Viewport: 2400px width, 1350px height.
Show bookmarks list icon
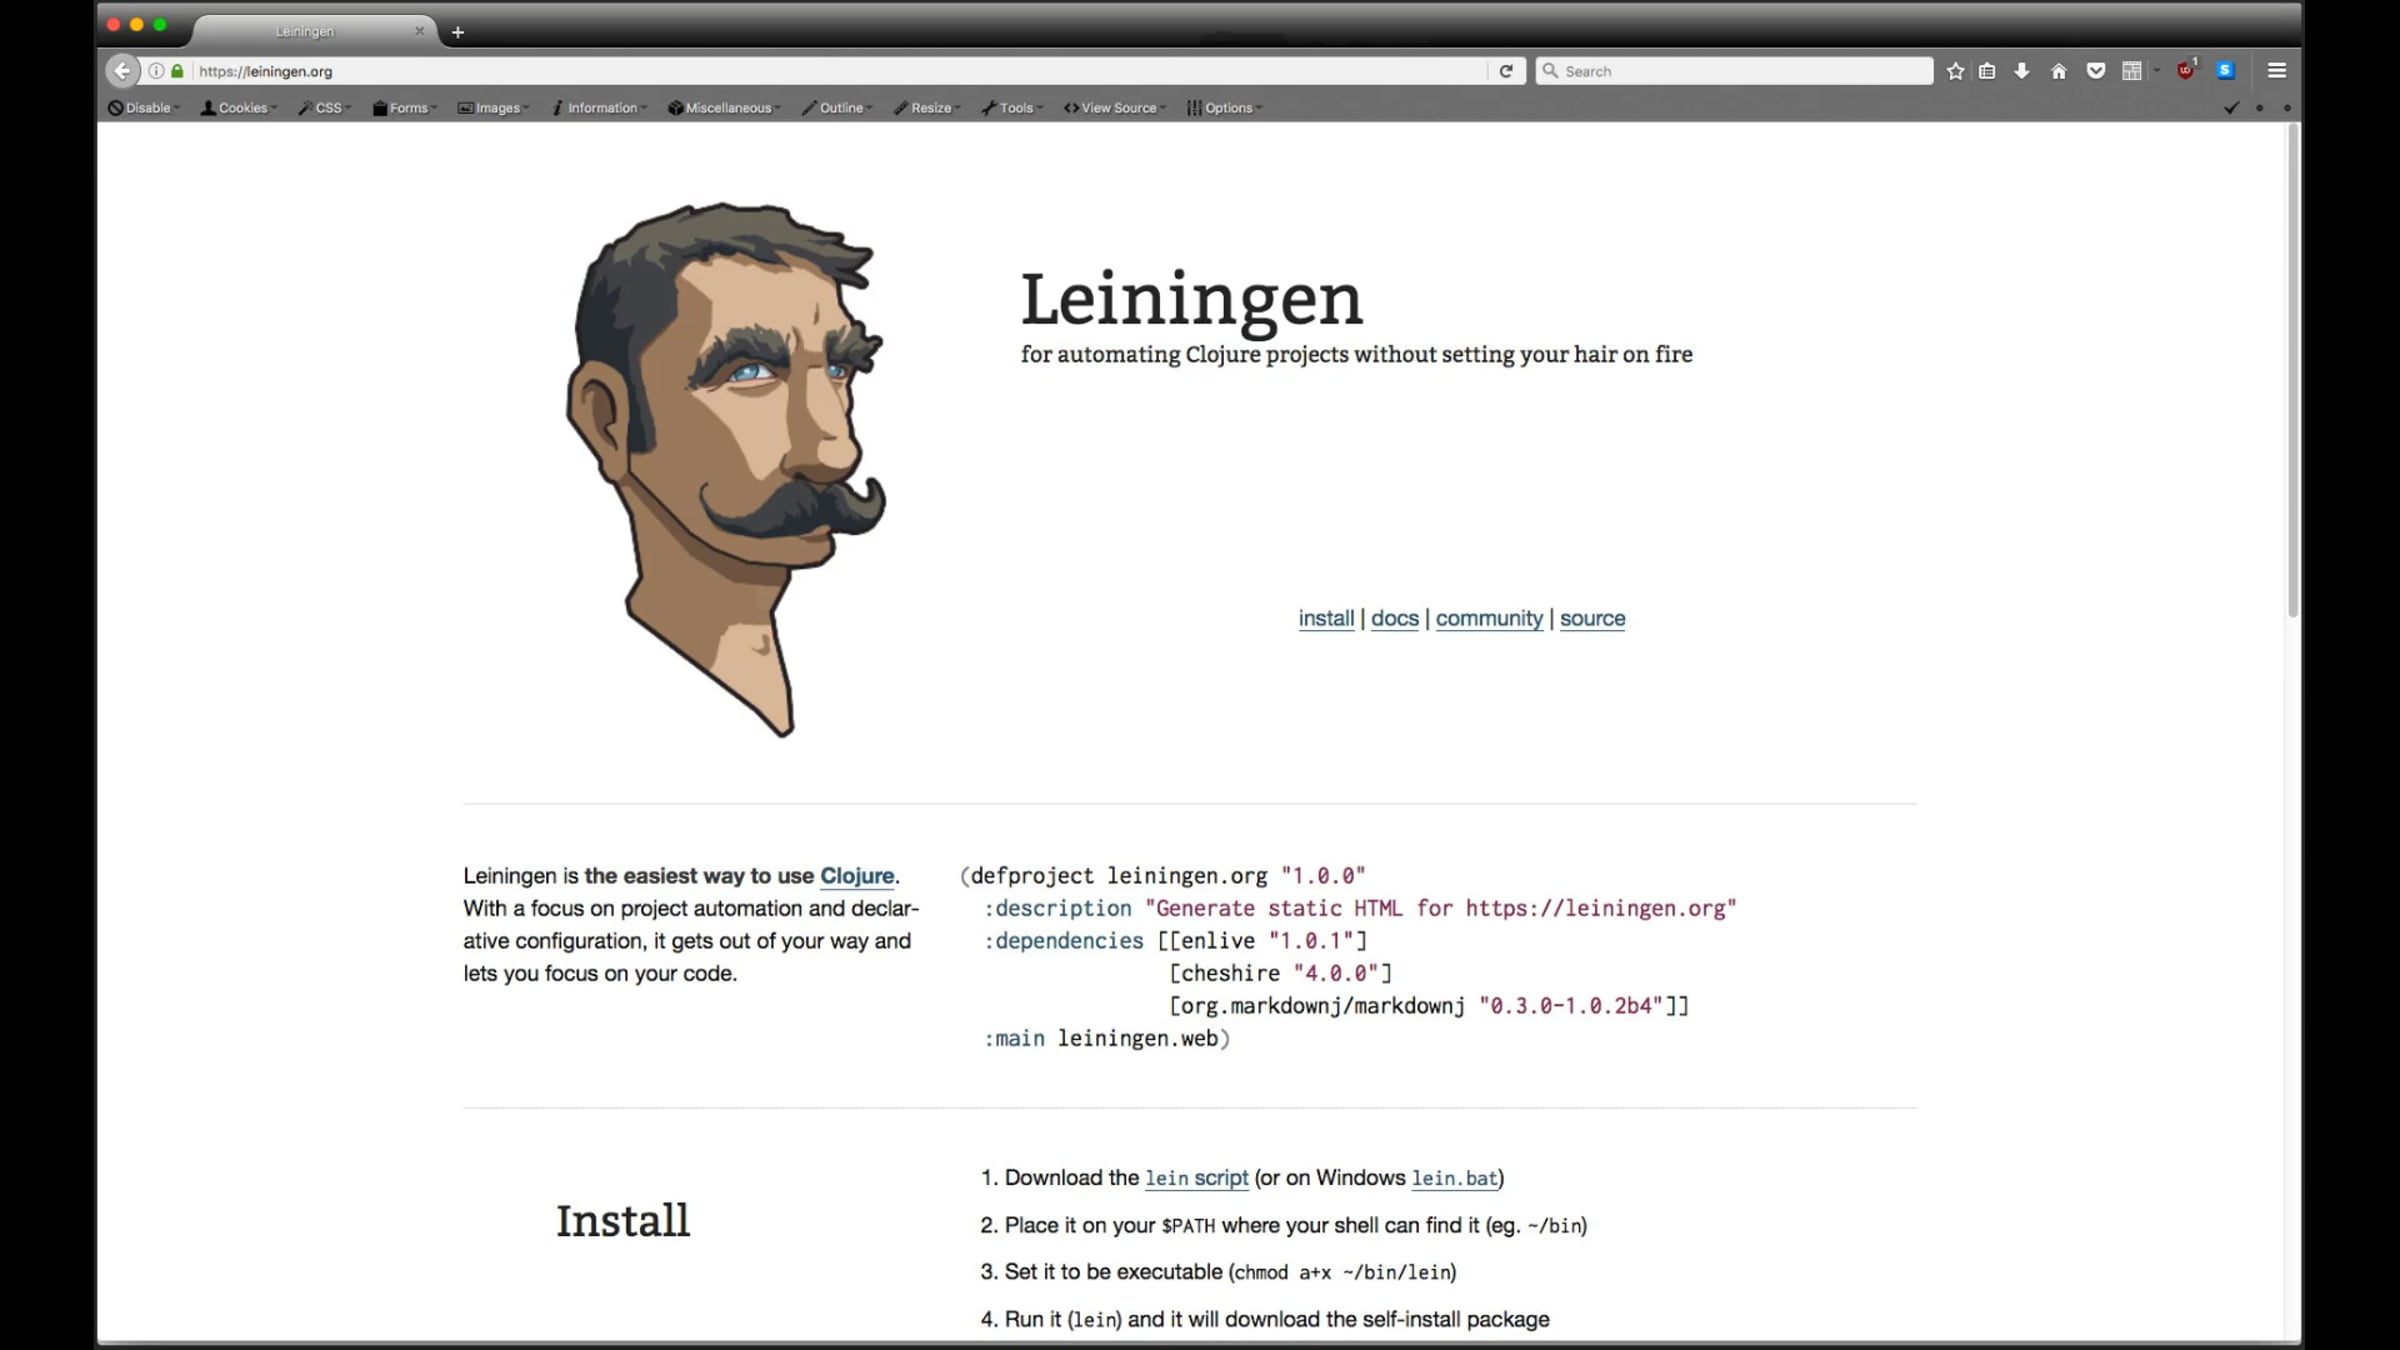pos(1987,71)
